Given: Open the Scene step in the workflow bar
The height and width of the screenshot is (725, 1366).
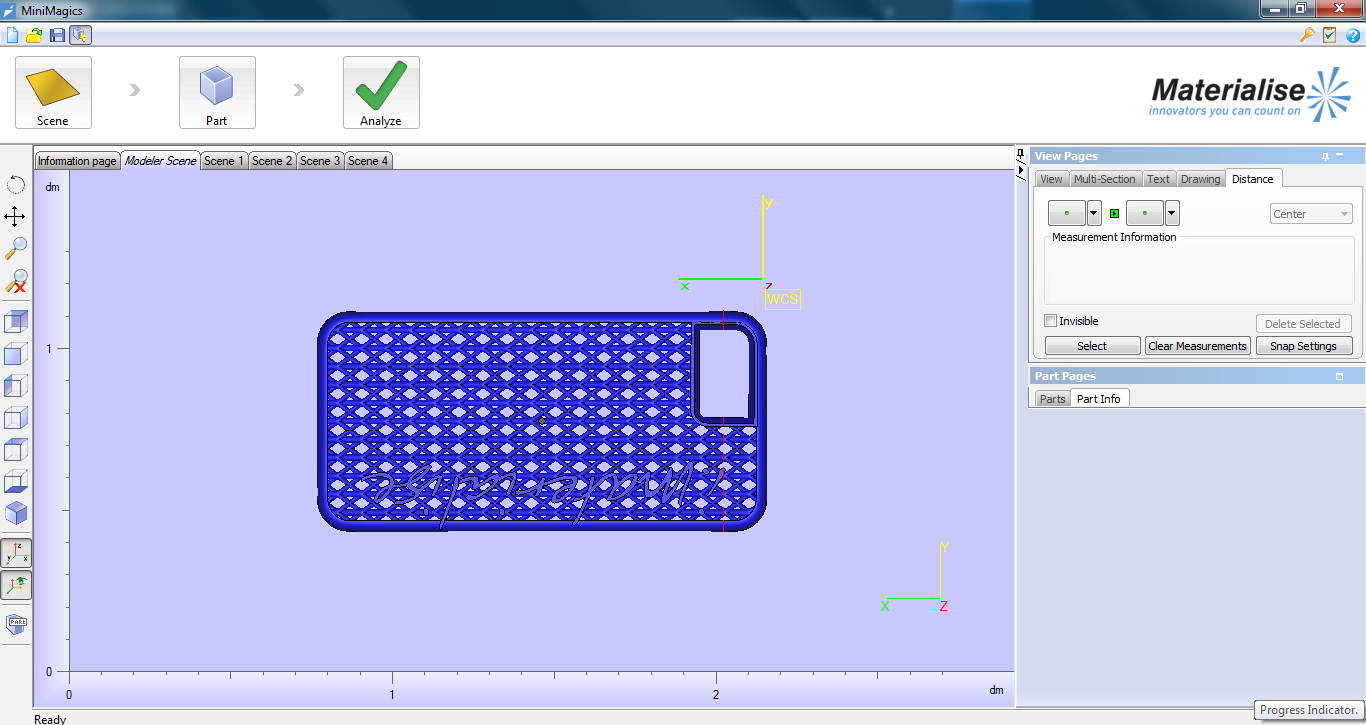Looking at the screenshot, I should point(53,92).
